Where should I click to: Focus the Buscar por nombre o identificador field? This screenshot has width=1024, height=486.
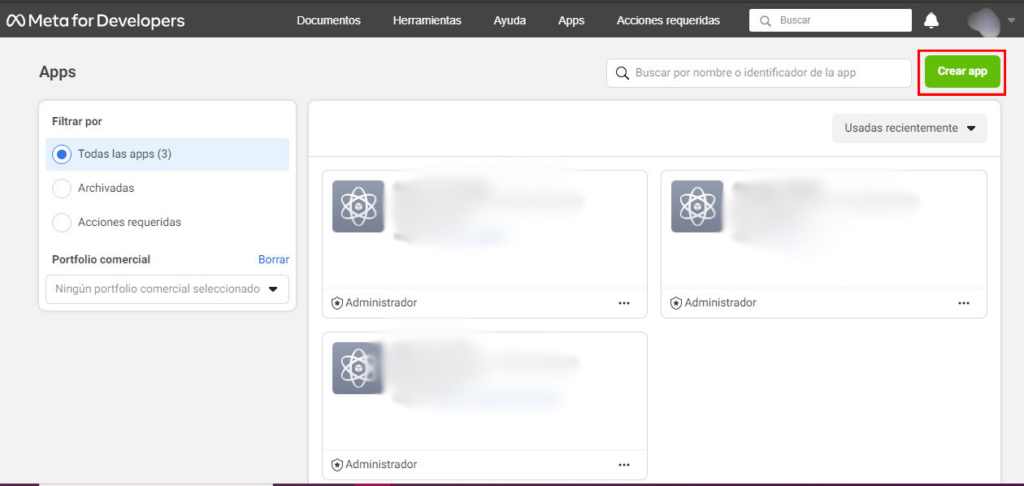759,73
